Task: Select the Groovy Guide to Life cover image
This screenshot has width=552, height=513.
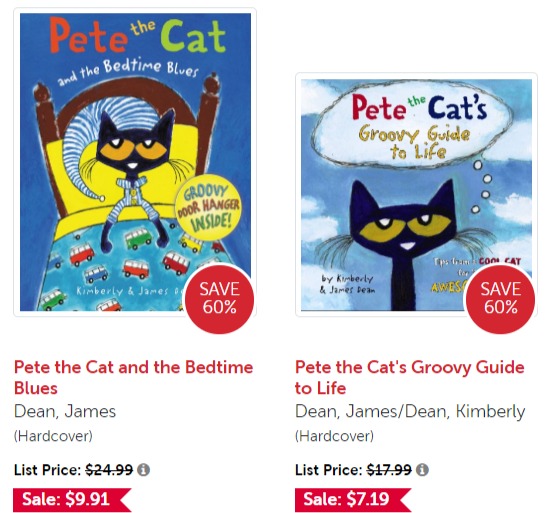Action: [416, 195]
